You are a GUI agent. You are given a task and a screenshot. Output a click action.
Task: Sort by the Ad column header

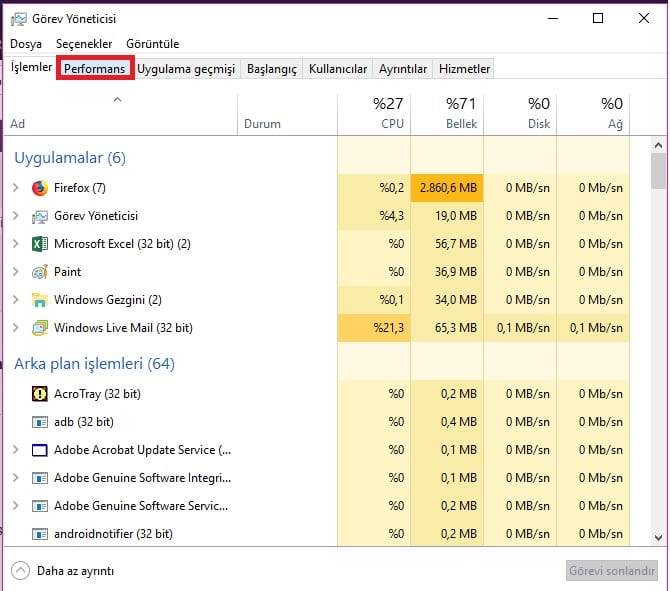(x=120, y=115)
